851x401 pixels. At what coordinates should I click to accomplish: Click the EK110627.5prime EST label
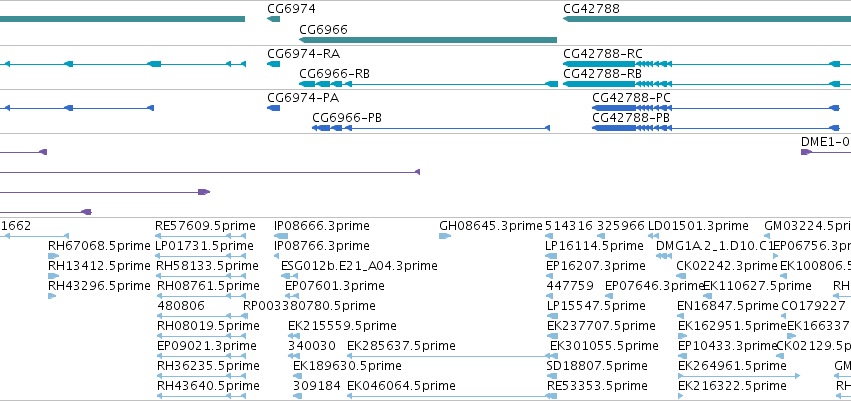pyautogui.click(x=757, y=285)
